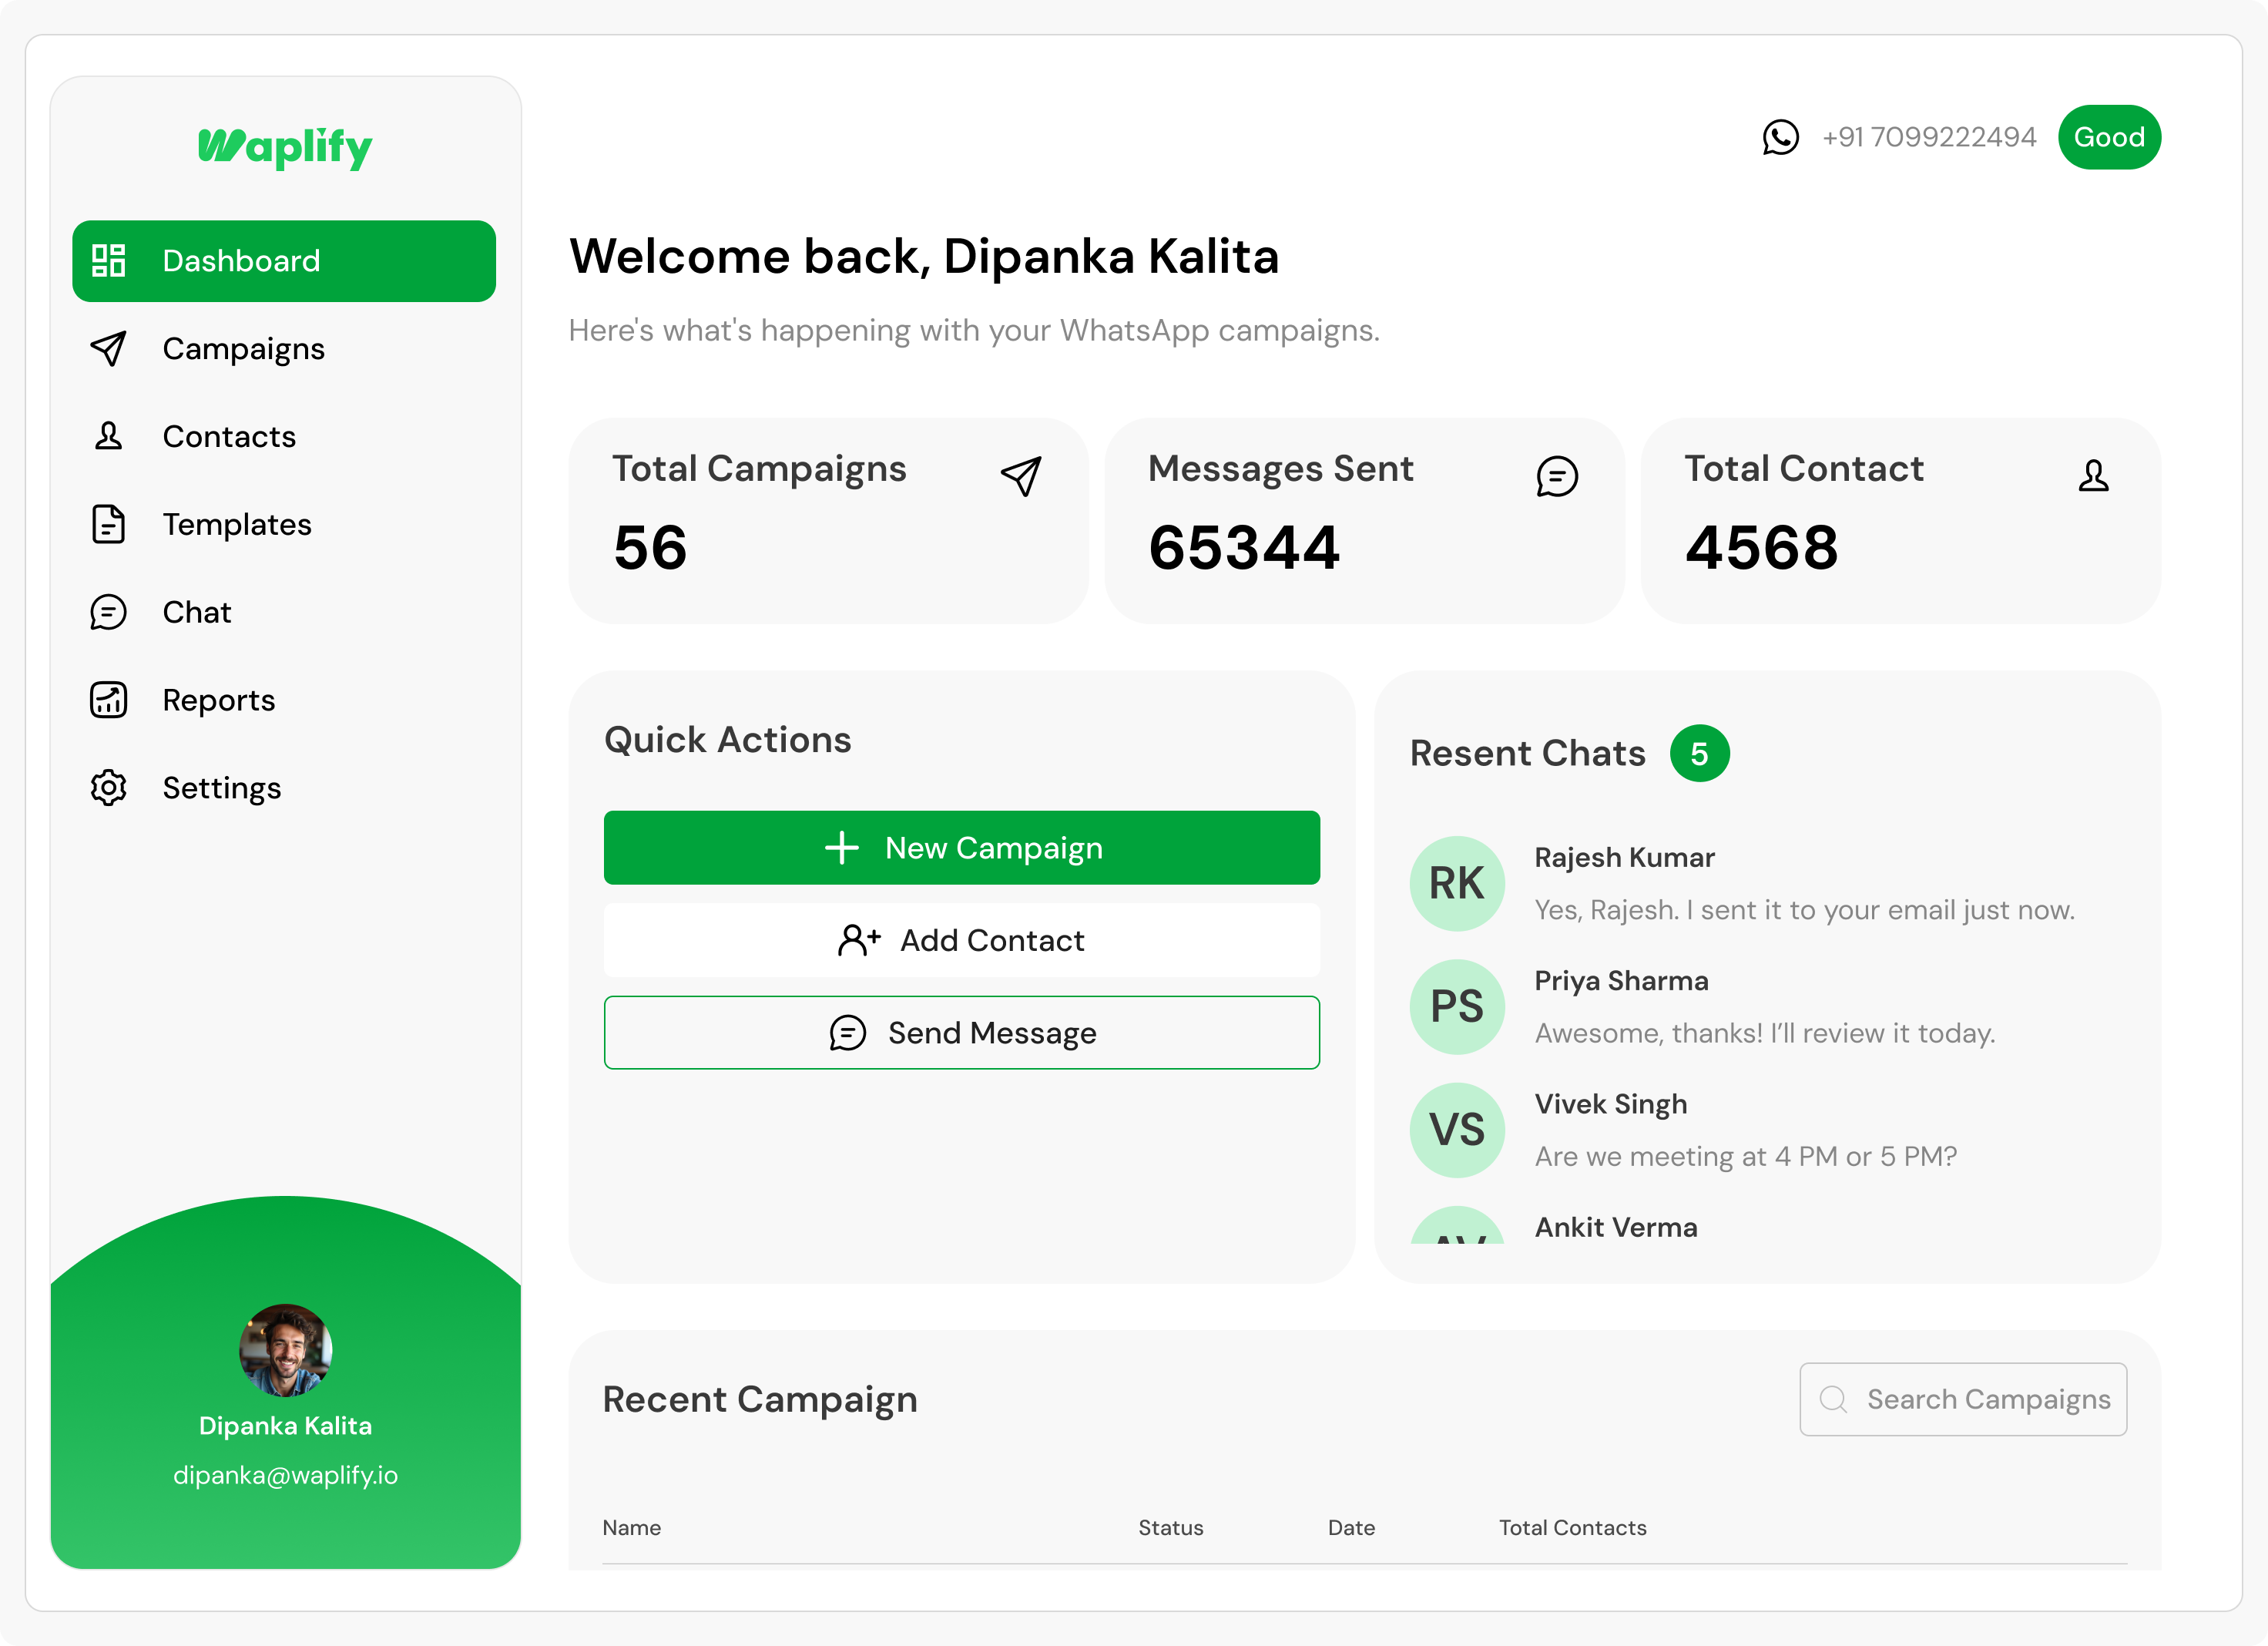This screenshot has height=1646, width=2268.
Task: Select the Send Message quick action icon
Action: [x=846, y=1032]
